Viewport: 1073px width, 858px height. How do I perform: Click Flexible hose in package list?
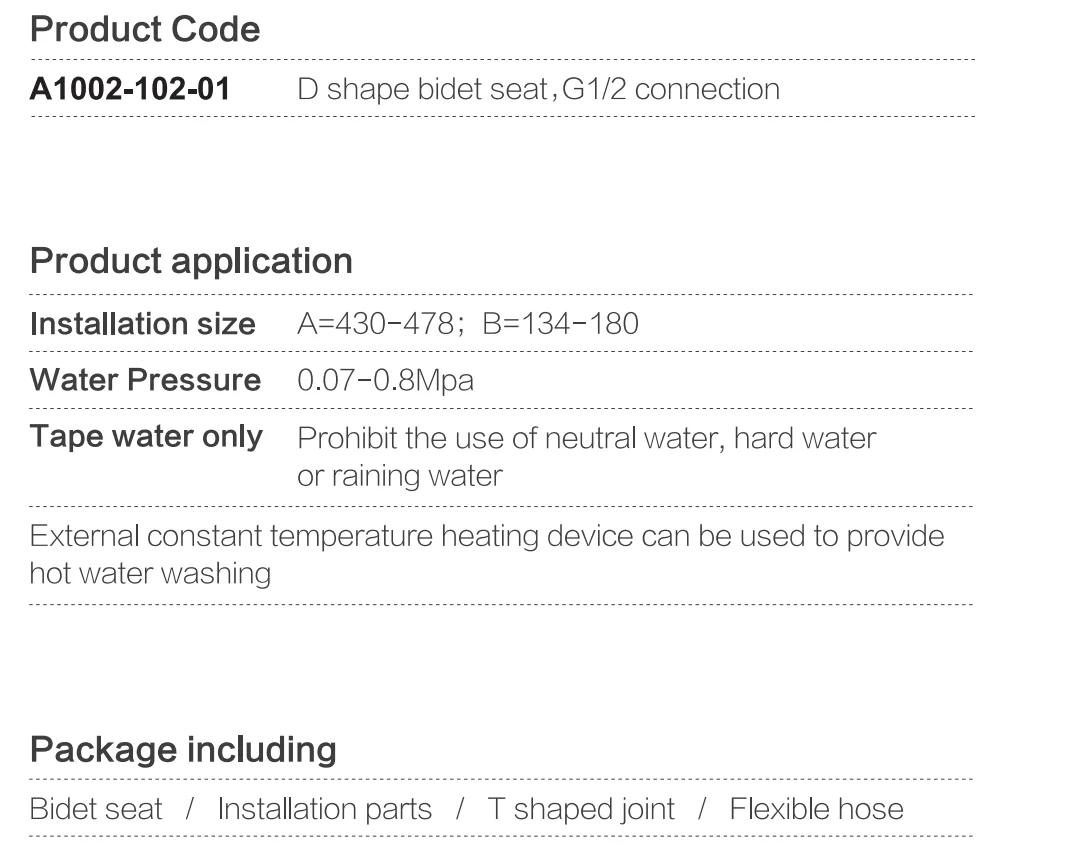click(x=816, y=809)
